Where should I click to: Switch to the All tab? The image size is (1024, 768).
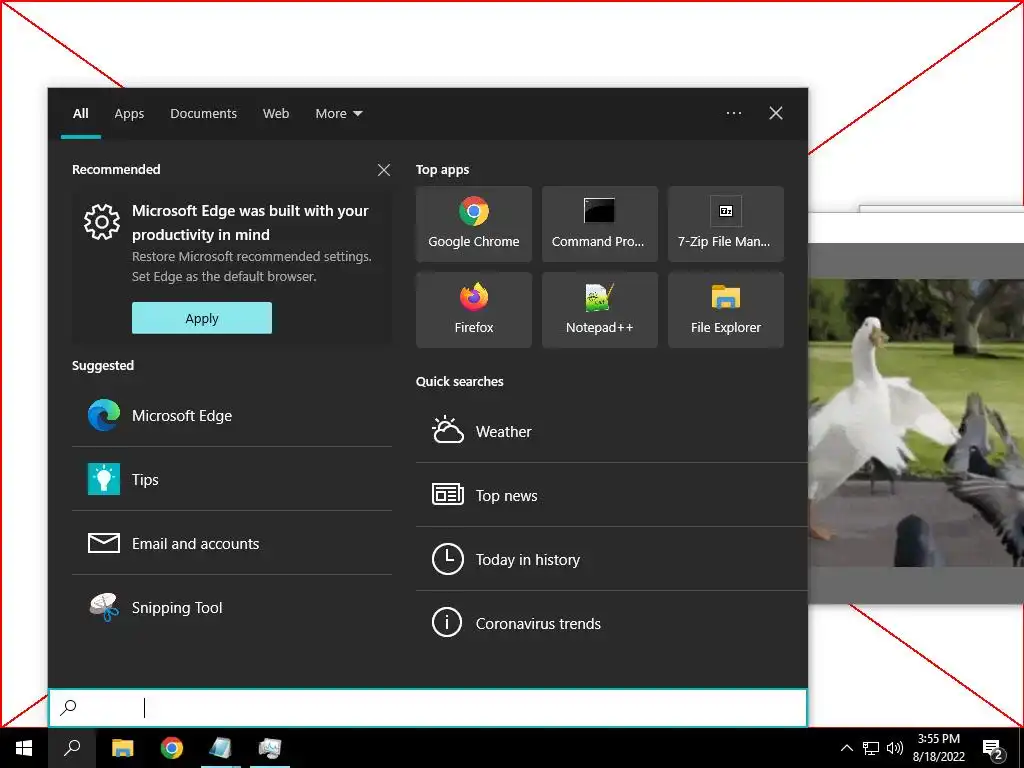click(x=80, y=114)
